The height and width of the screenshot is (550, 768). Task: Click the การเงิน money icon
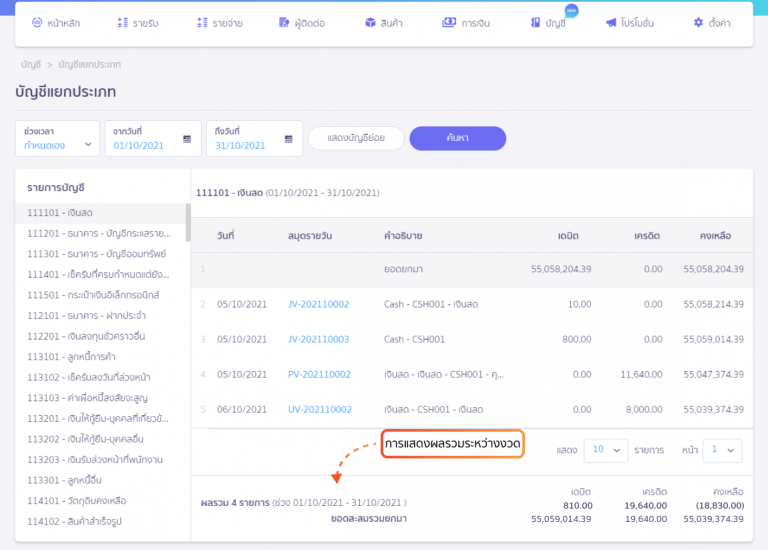pos(449,23)
